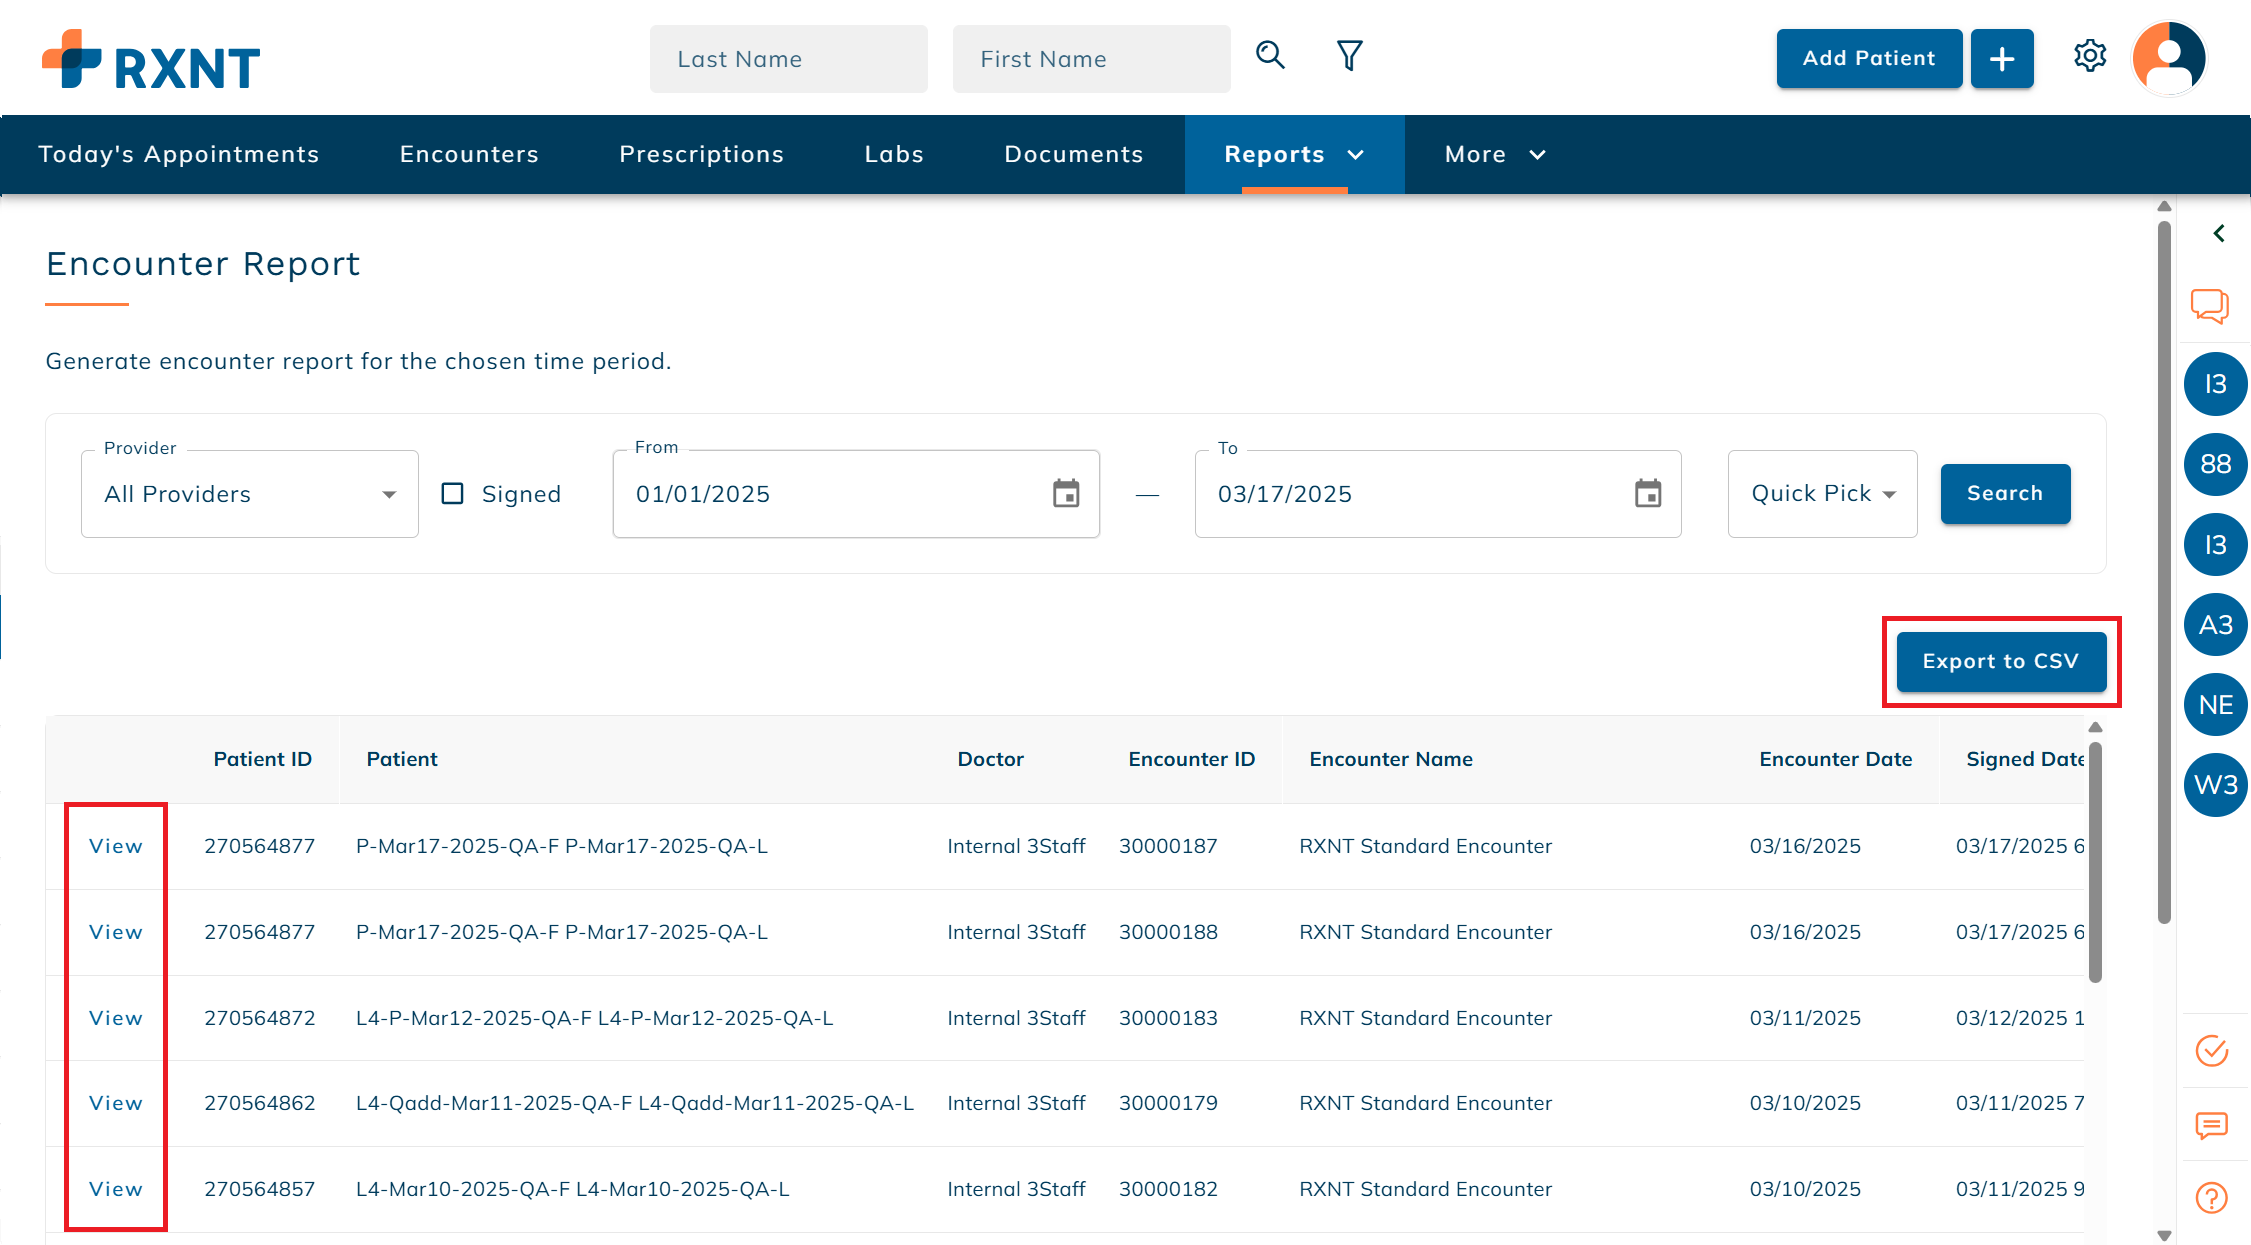Click Export to CSV button

pyautogui.click(x=2001, y=662)
